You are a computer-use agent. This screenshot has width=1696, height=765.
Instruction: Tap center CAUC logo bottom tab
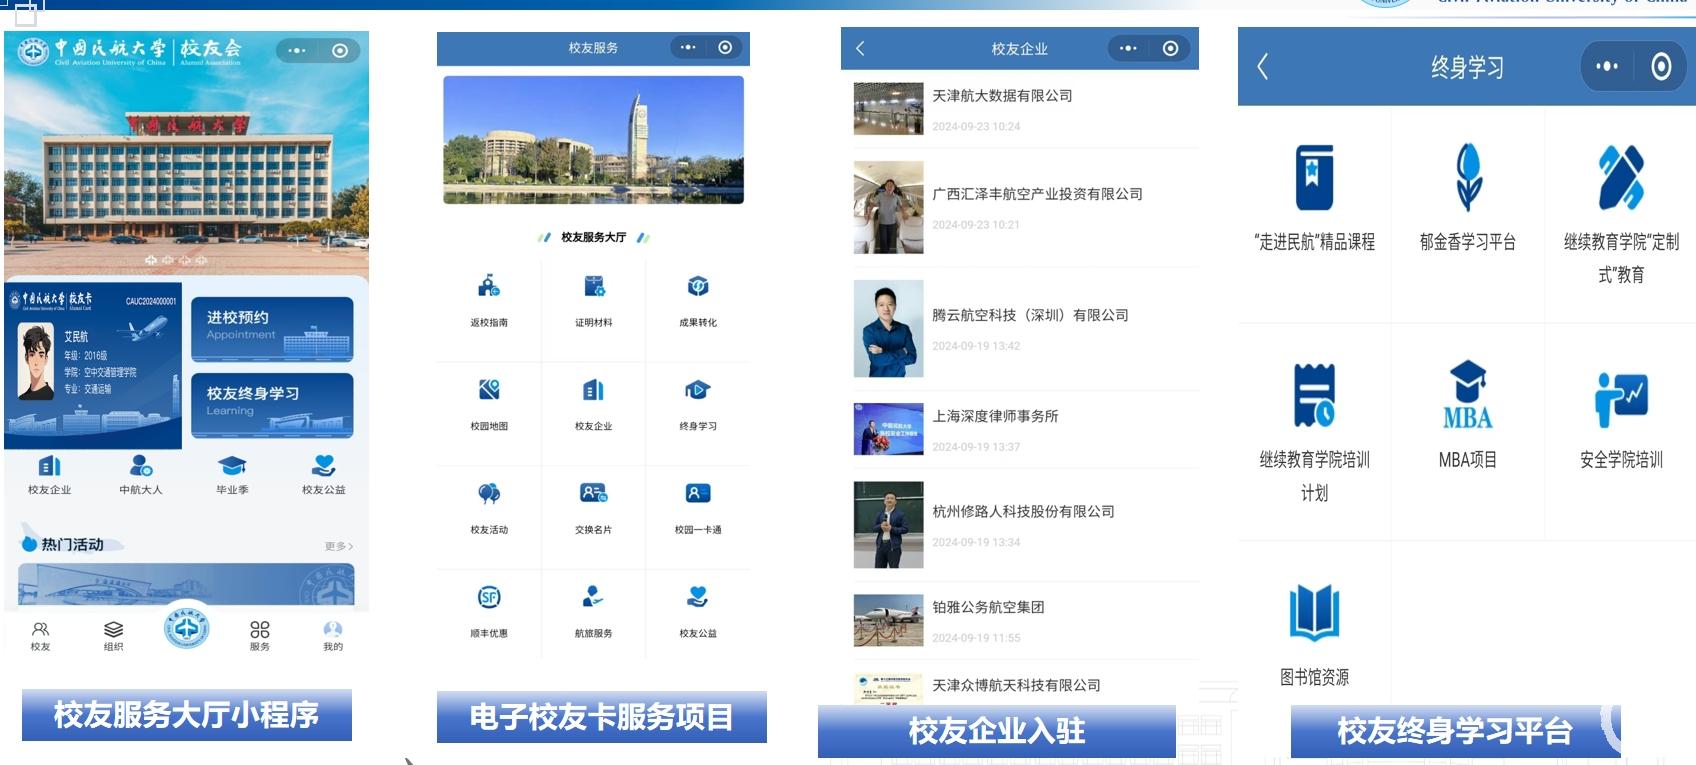(187, 630)
